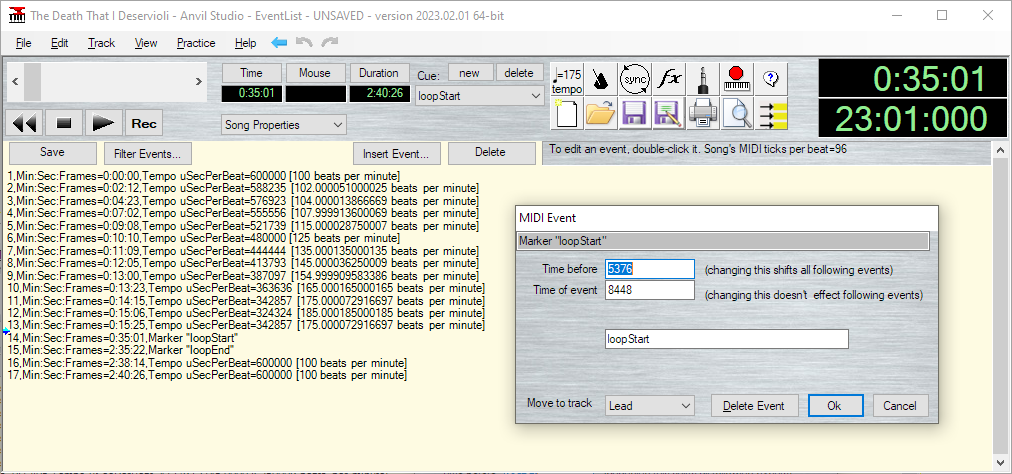
Task: Click the audio jack plug icon
Action: tap(704, 78)
